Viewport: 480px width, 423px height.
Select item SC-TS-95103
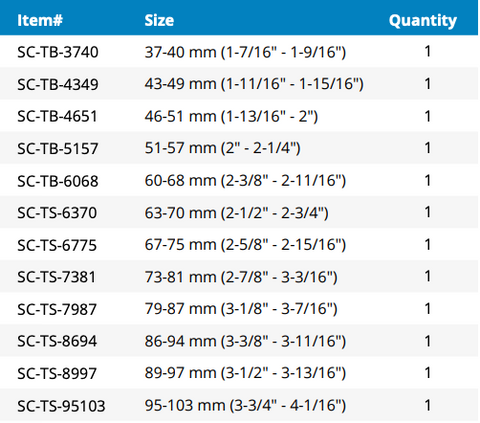[61, 406]
